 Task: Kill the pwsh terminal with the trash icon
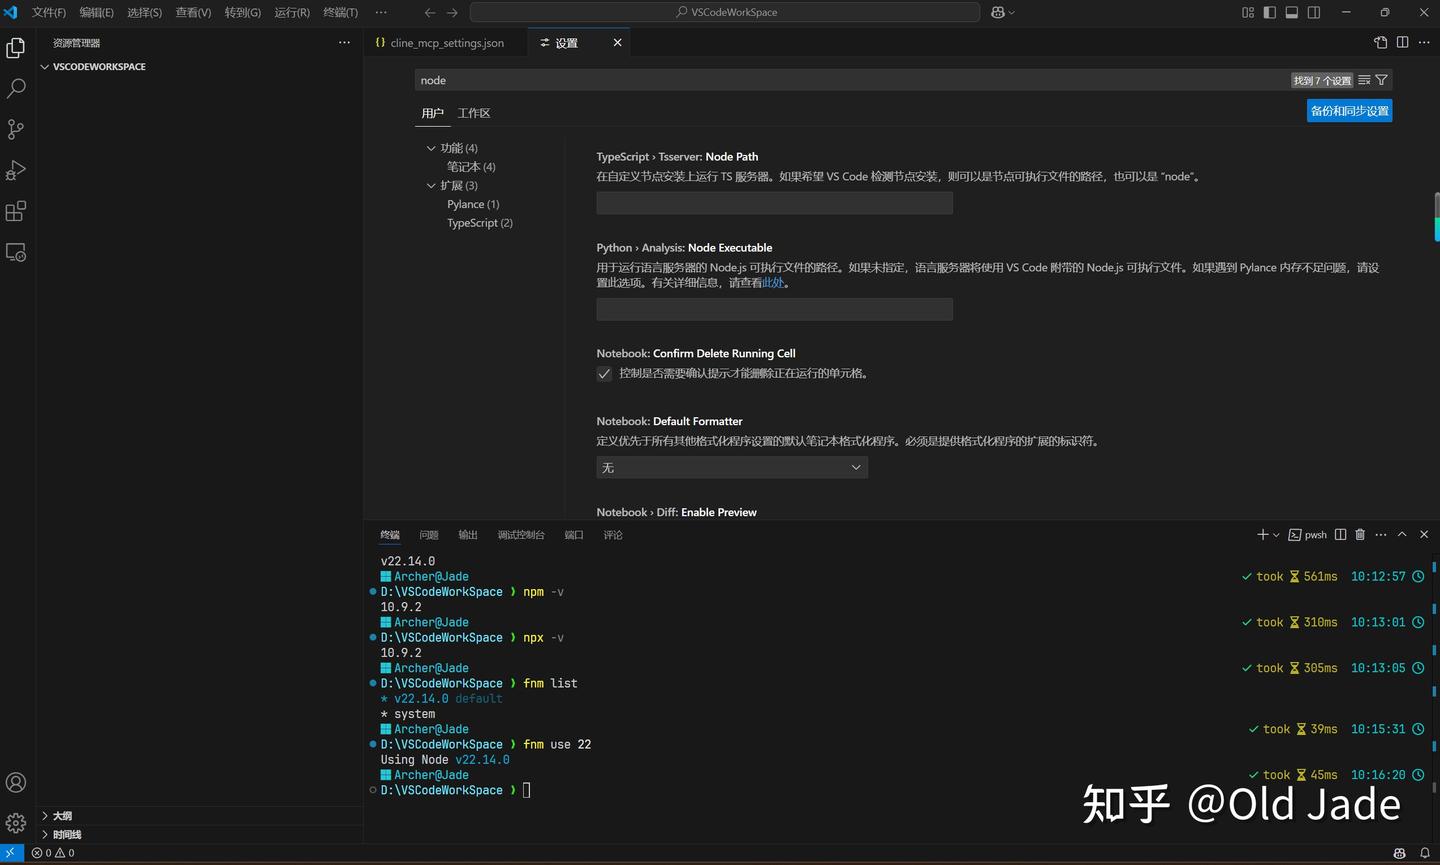1359,534
